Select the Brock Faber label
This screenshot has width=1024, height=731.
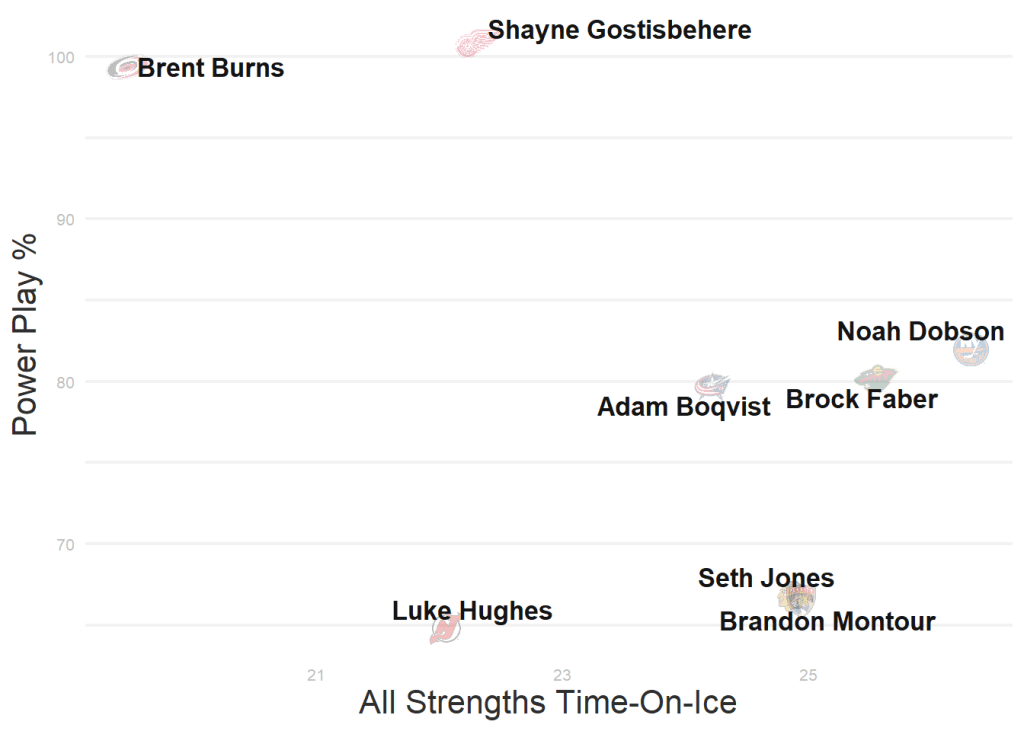(x=861, y=400)
